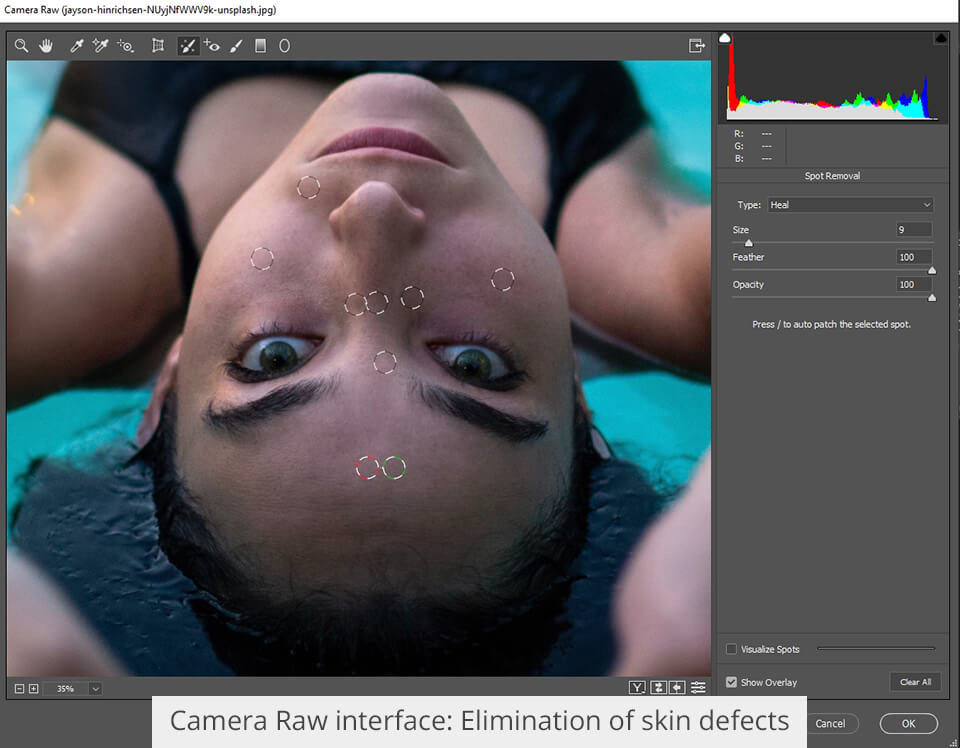Disable the Show Overlay option
Screen dimensions: 960x748
[732, 682]
